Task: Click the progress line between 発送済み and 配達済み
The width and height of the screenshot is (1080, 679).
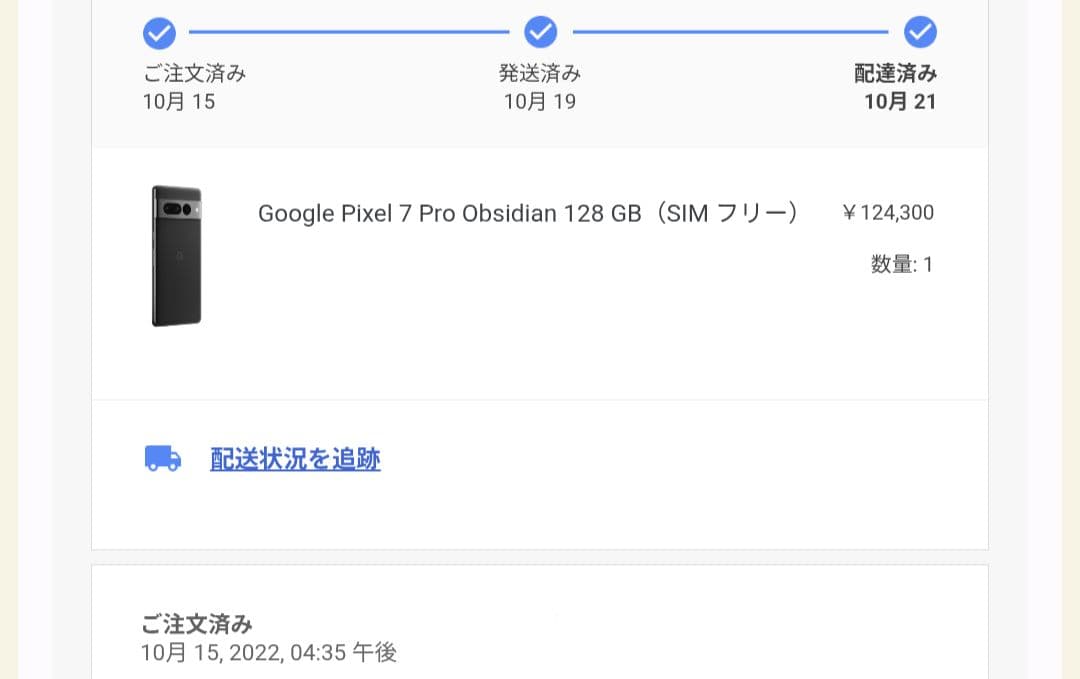Action: [x=730, y=31]
